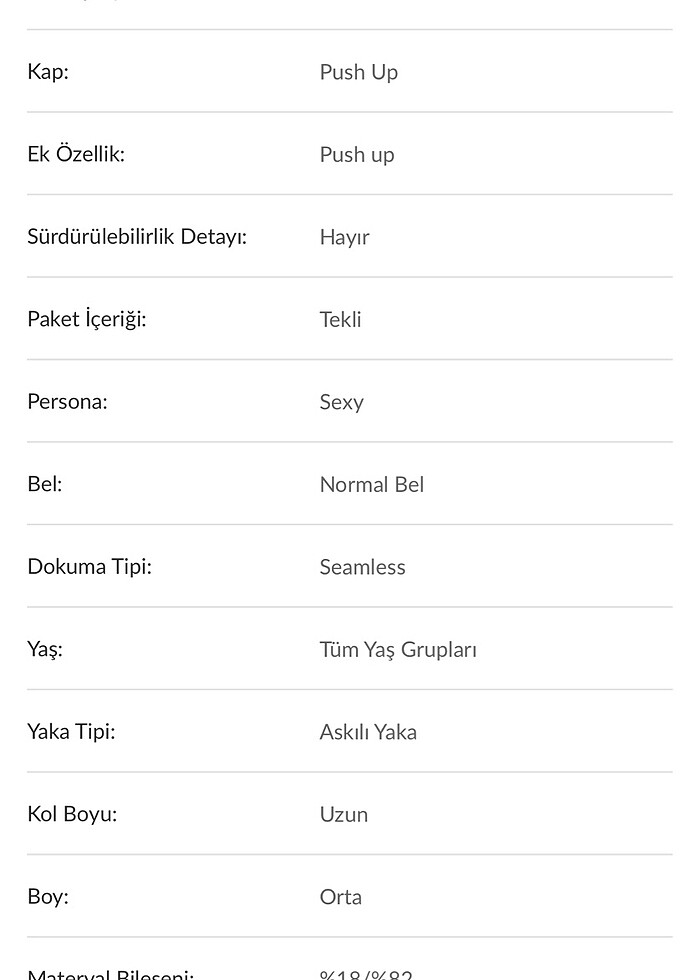Select the 'Seamless' value text
This screenshot has height=980, width=700.
(362, 567)
